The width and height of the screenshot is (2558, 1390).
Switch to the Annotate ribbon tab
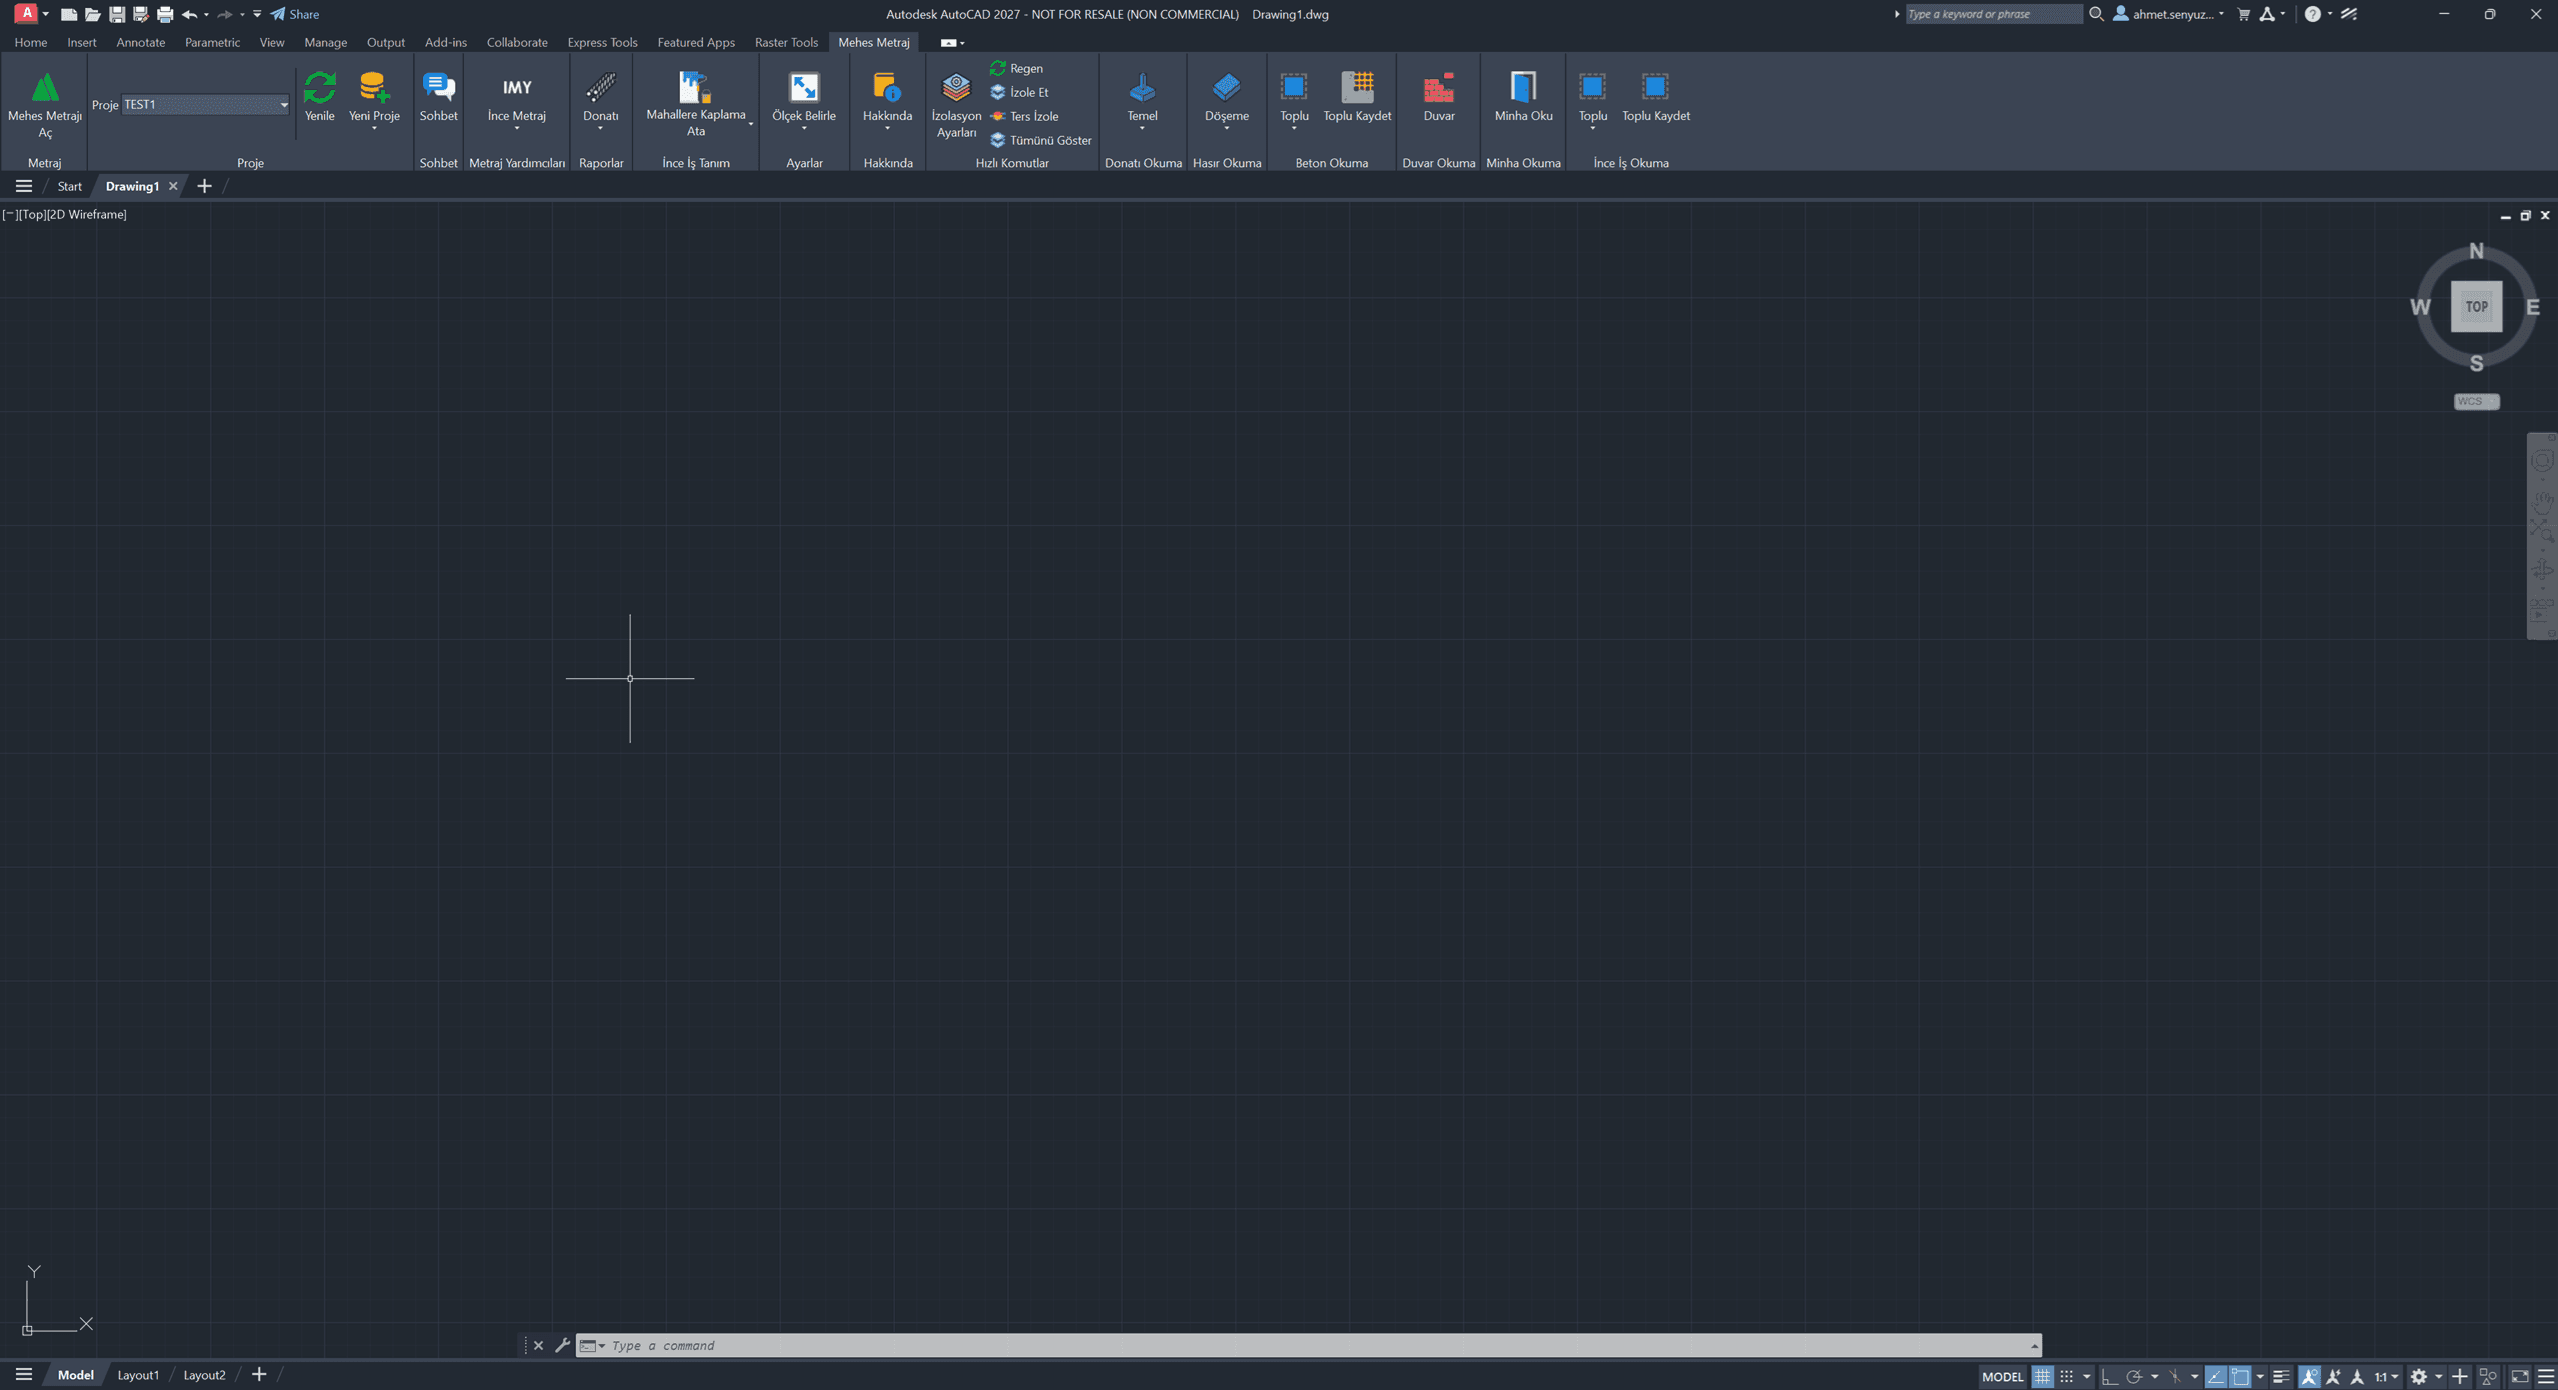click(140, 42)
